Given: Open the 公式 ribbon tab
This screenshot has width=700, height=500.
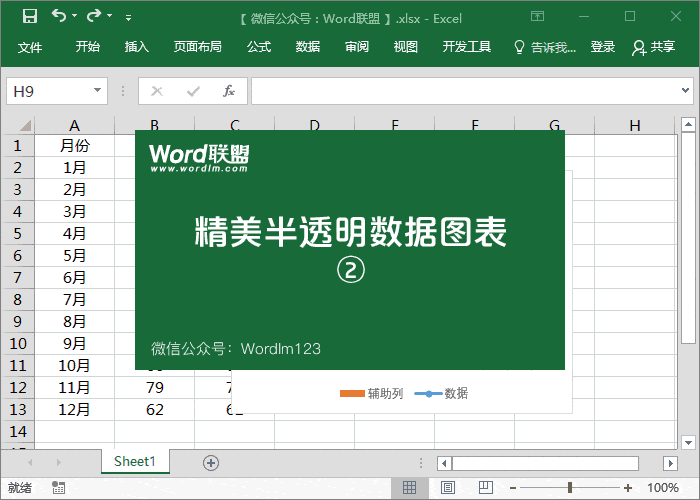Looking at the screenshot, I should pos(259,46).
